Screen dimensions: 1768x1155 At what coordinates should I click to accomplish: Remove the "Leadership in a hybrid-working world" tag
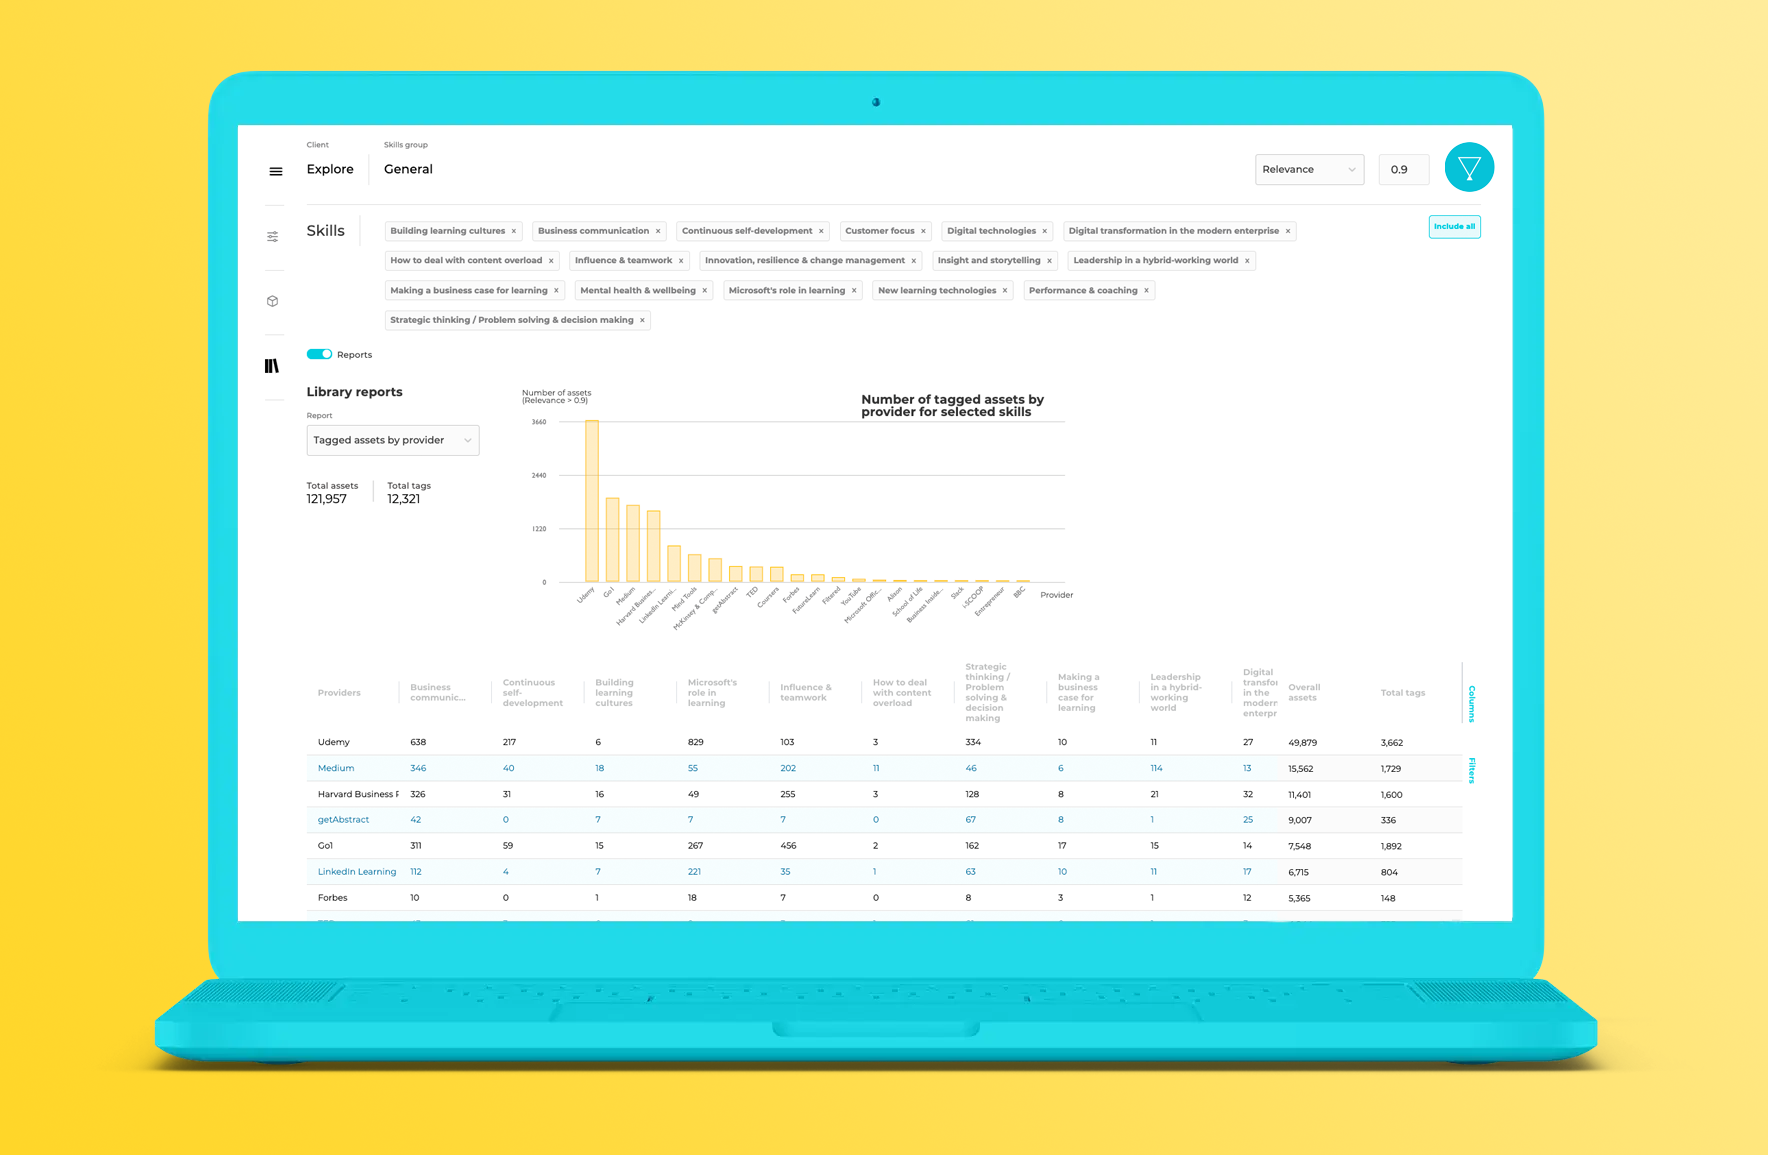point(1245,260)
